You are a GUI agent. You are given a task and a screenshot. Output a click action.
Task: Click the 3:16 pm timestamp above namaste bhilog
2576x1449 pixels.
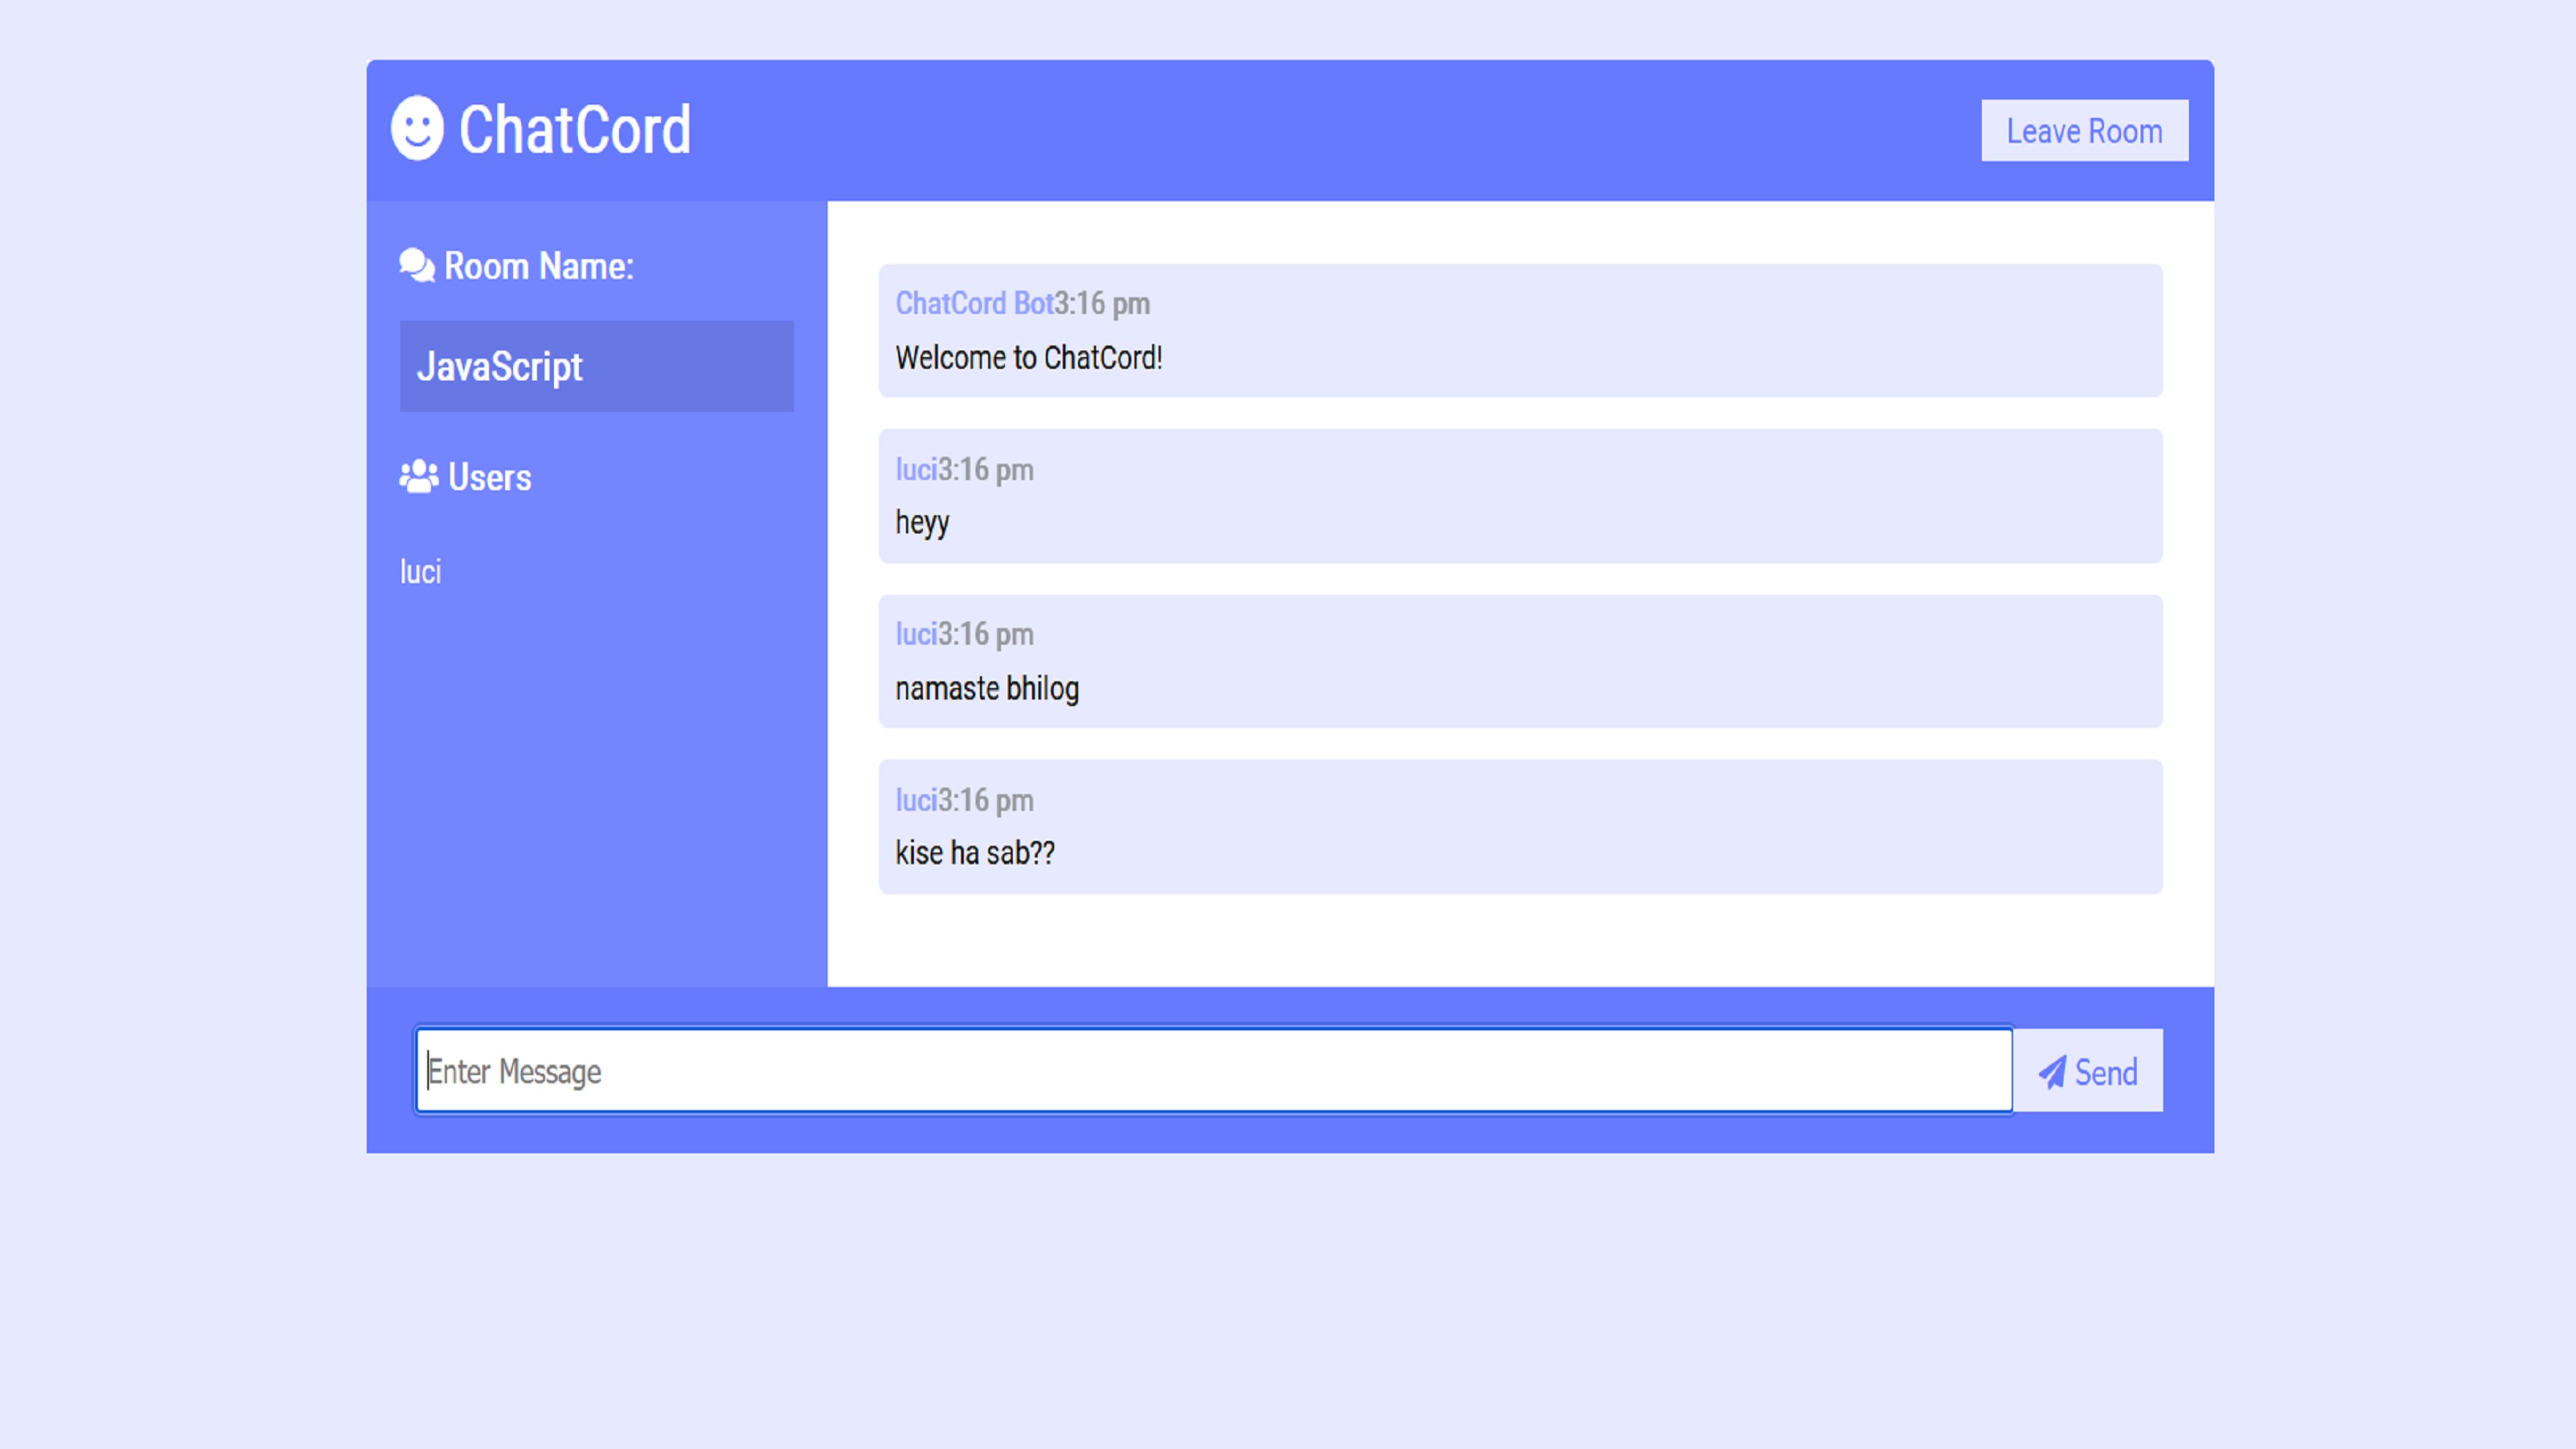(986, 634)
